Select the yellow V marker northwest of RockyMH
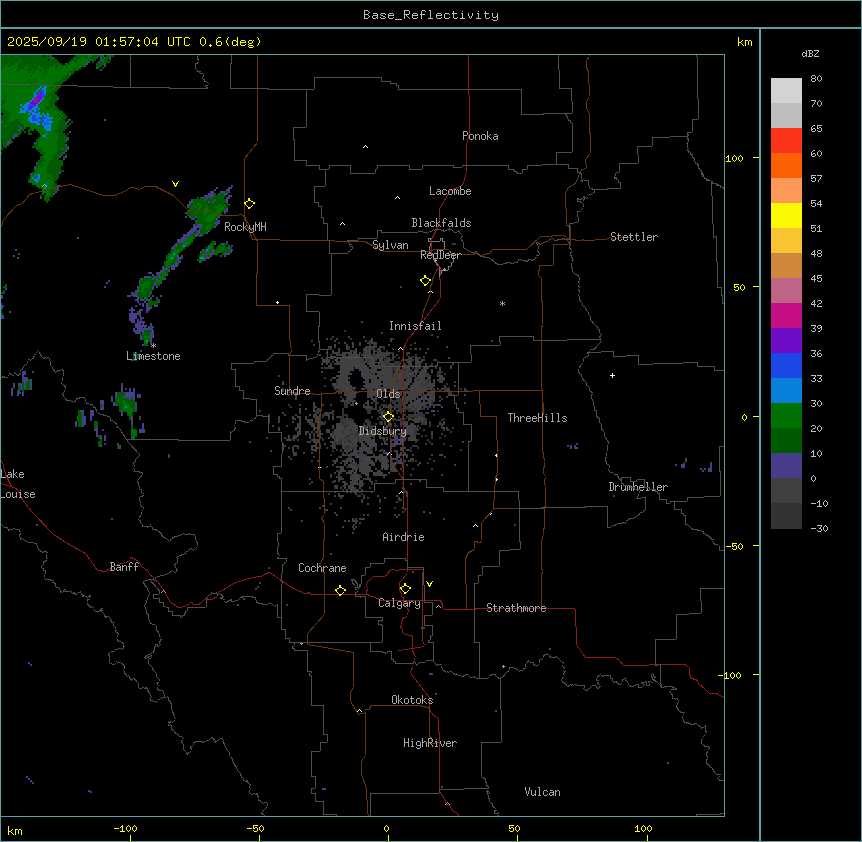Screen dimensions: 862x842 click(x=175, y=184)
